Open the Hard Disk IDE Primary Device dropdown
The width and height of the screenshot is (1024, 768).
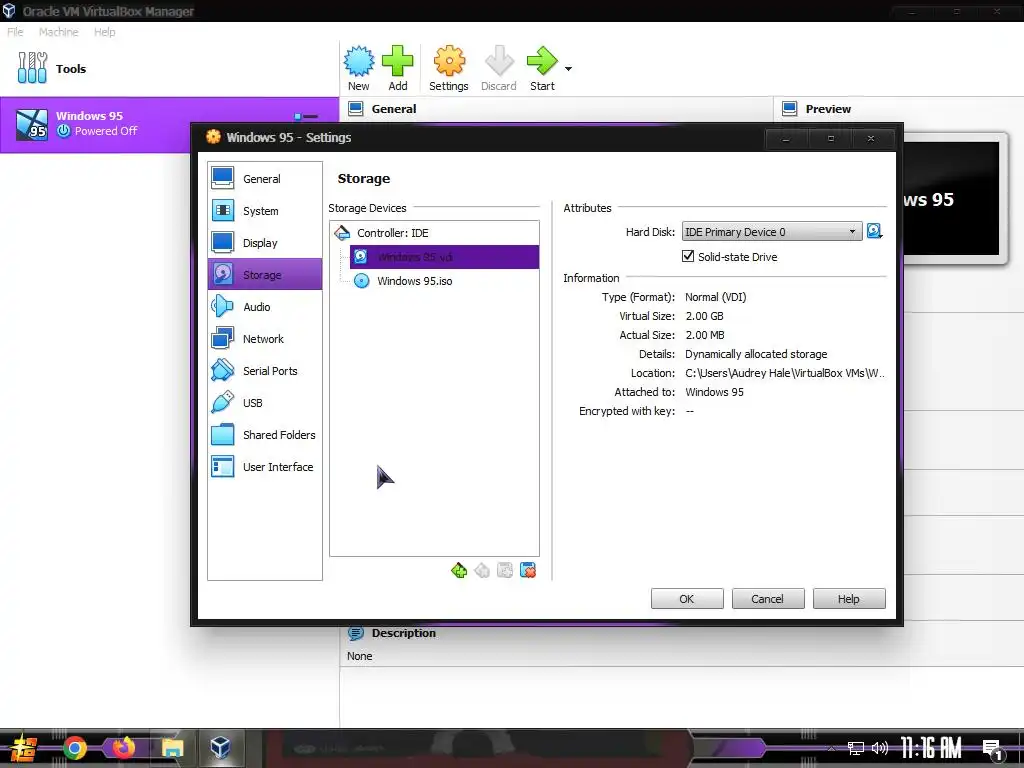click(x=772, y=232)
